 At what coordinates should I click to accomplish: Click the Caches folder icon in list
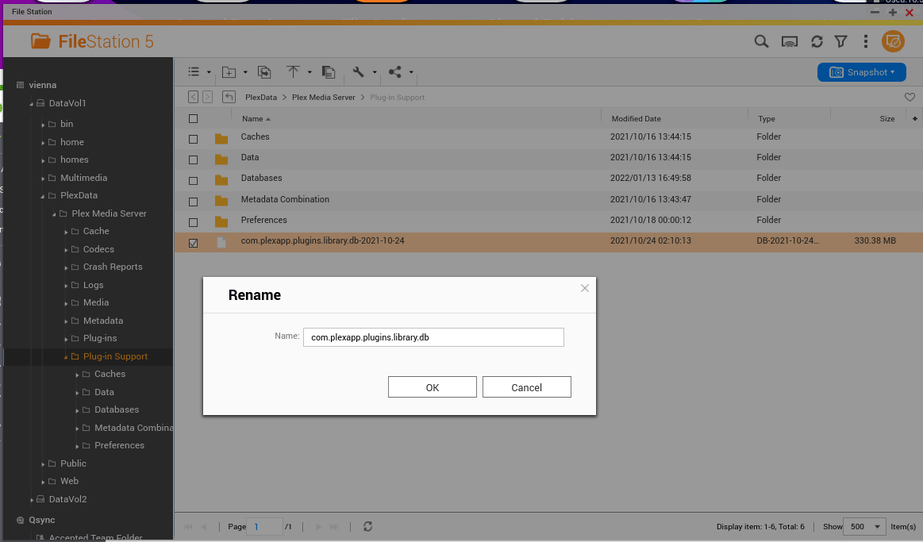click(221, 139)
